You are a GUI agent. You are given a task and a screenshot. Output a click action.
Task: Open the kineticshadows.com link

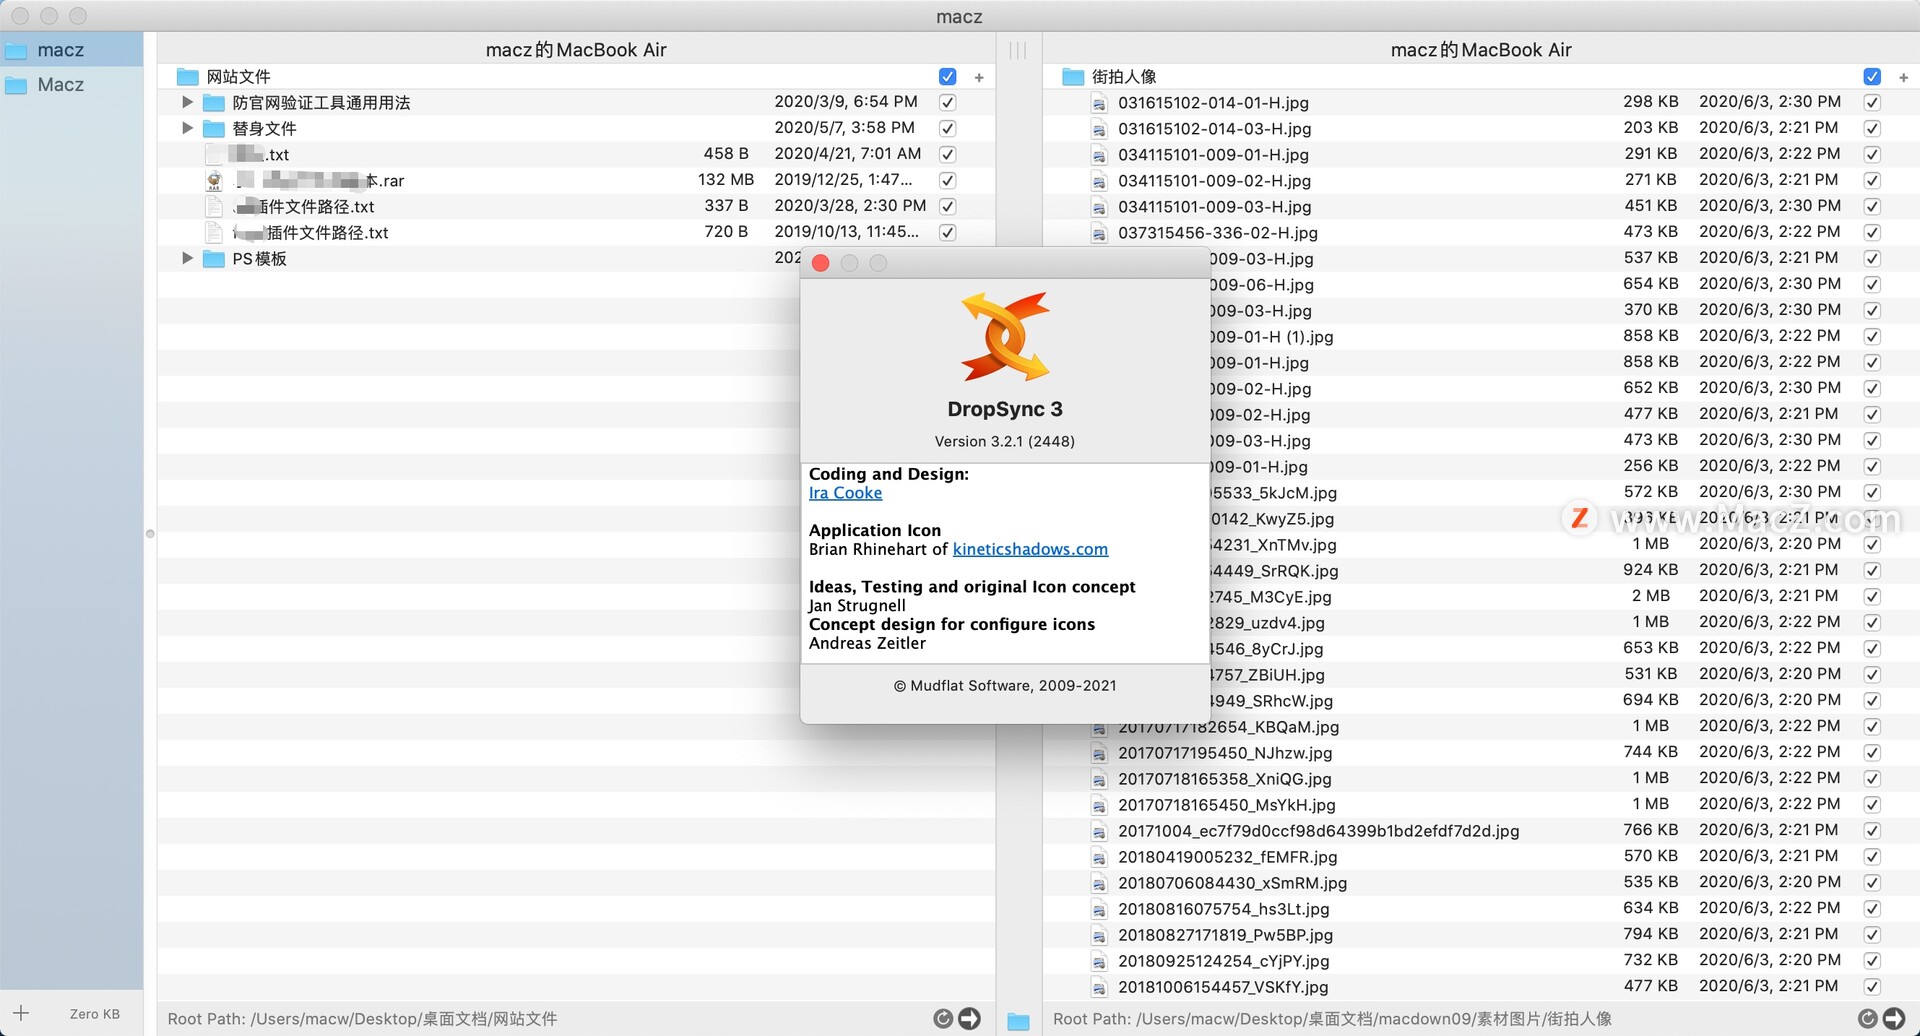point(1030,549)
